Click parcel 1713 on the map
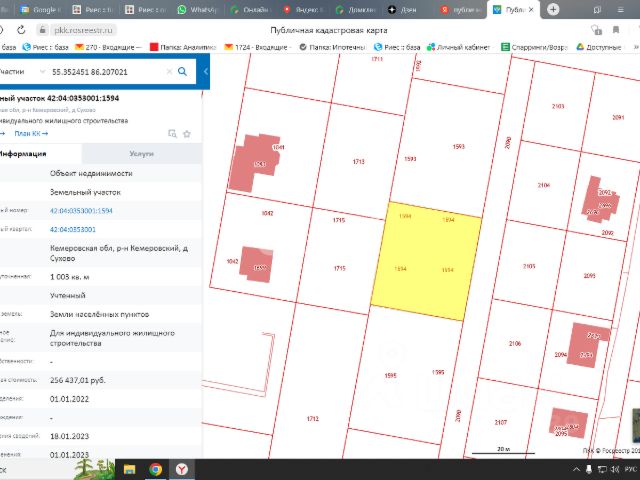This screenshot has width=640, height=480. (358, 162)
